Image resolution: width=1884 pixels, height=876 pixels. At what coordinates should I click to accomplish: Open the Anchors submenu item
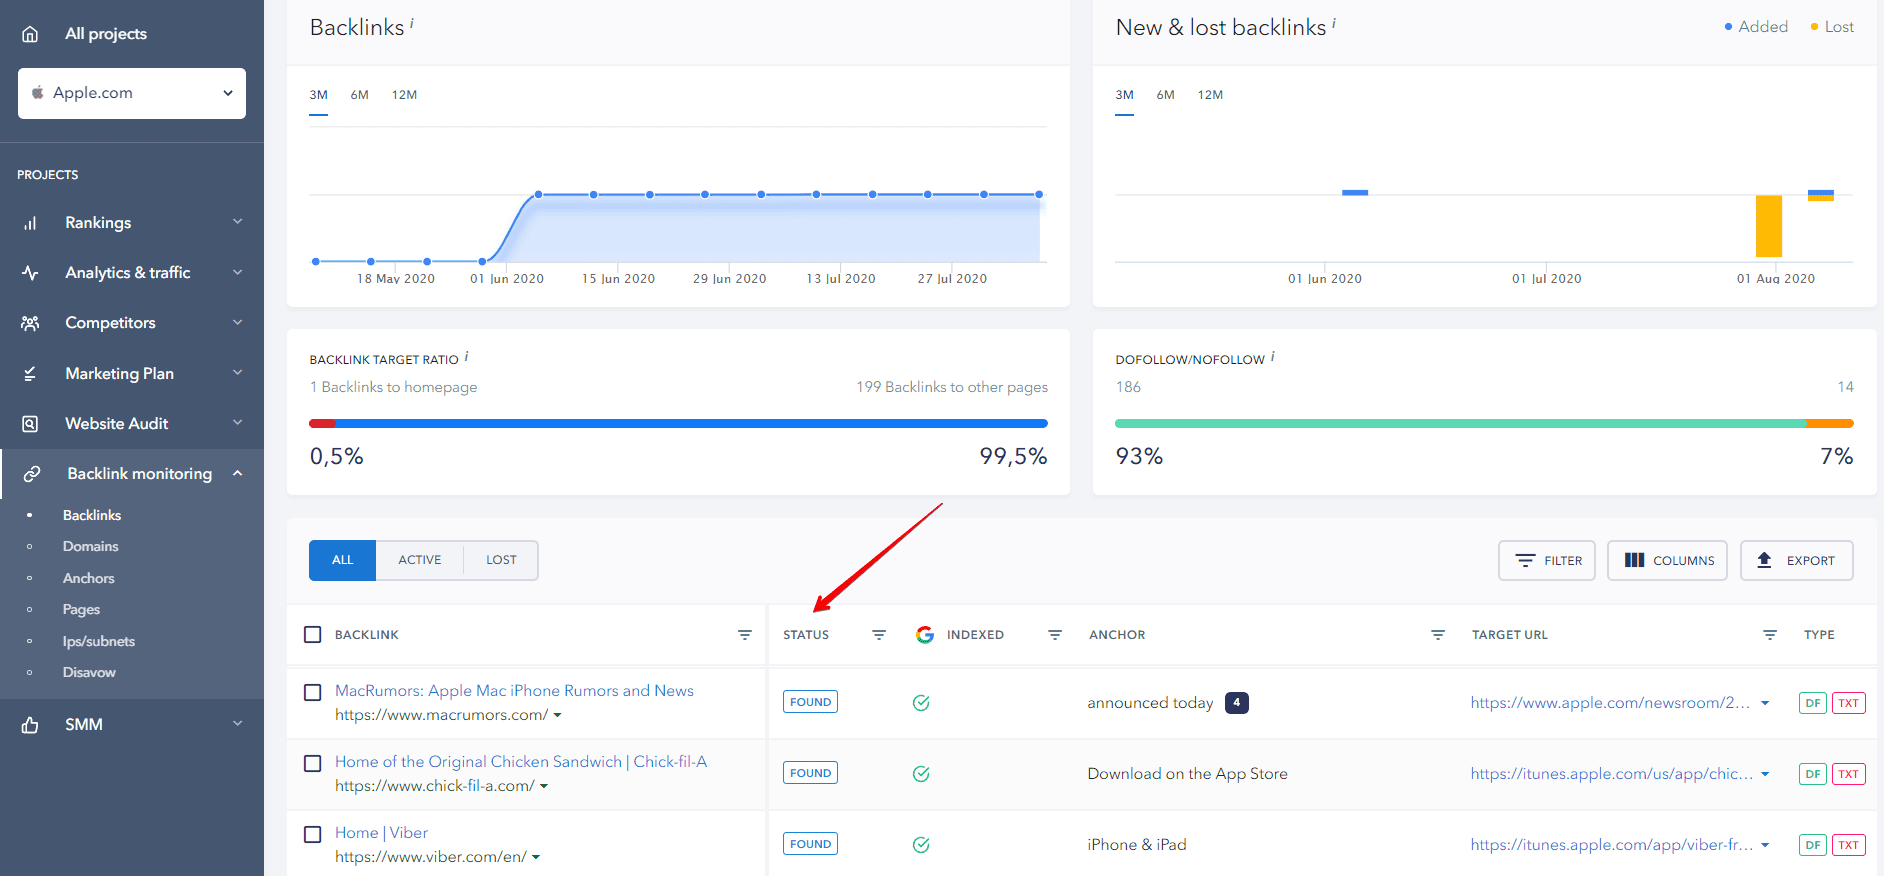[x=88, y=579]
